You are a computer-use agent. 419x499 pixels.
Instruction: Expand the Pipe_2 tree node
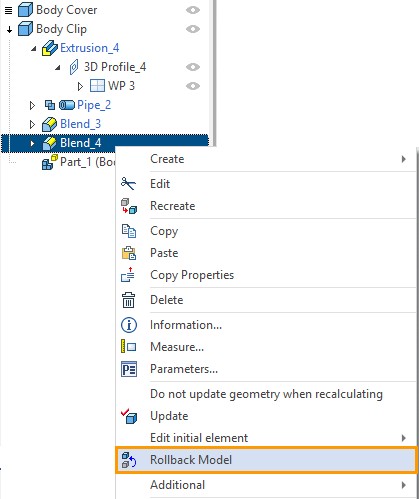[32, 105]
